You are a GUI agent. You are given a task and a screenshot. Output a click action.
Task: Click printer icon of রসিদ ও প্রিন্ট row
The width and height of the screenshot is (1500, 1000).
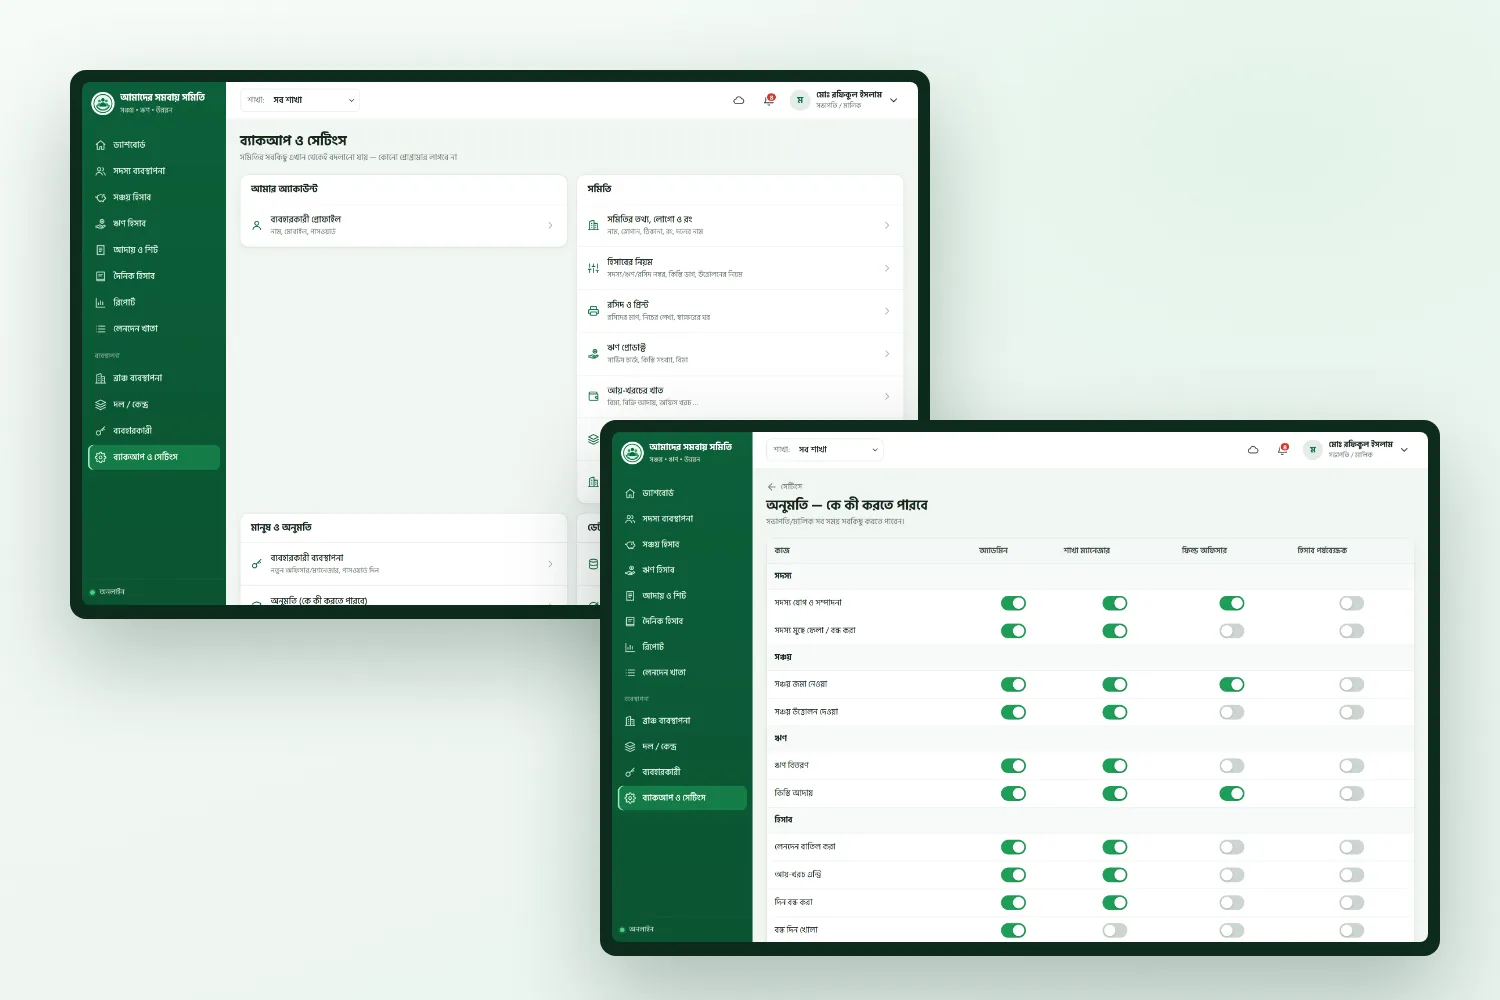coord(593,311)
